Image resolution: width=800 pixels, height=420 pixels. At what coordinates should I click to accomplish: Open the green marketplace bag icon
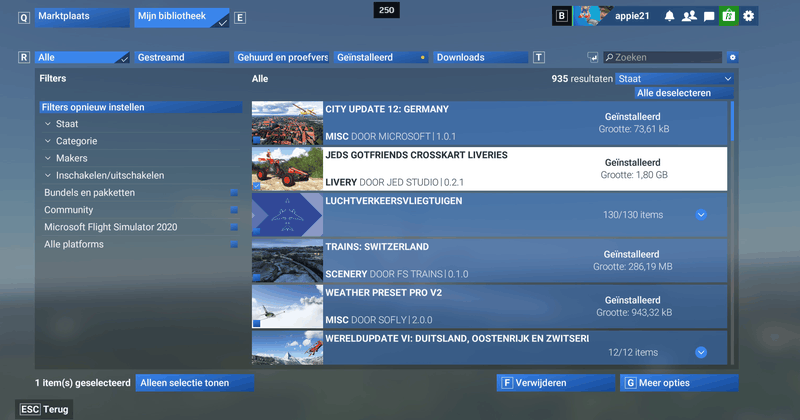[729, 16]
